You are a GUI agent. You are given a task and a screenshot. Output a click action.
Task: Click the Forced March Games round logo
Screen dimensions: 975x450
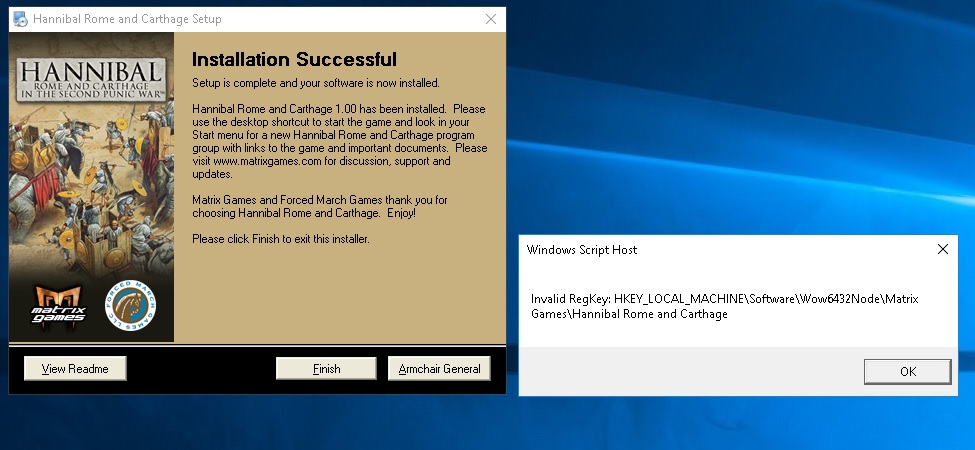tap(130, 305)
